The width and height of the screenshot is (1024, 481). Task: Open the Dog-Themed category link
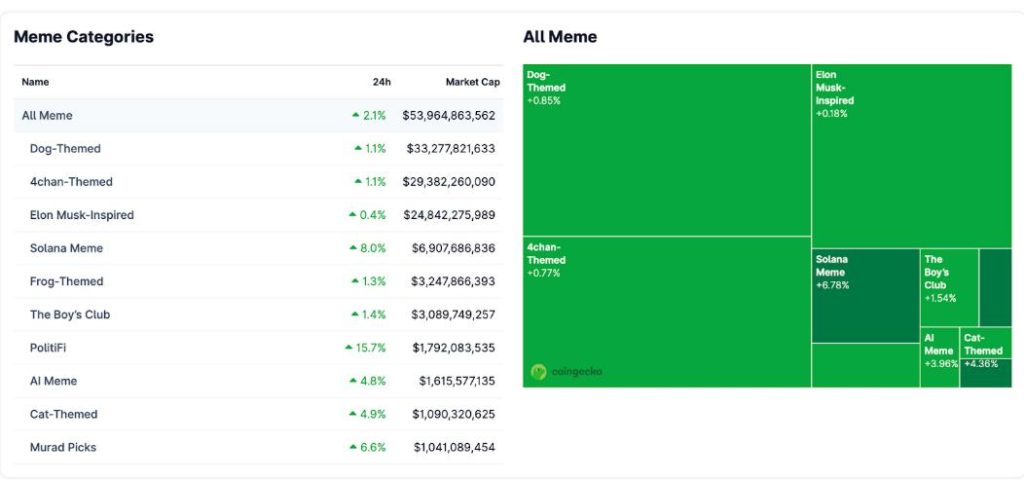pos(65,149)
